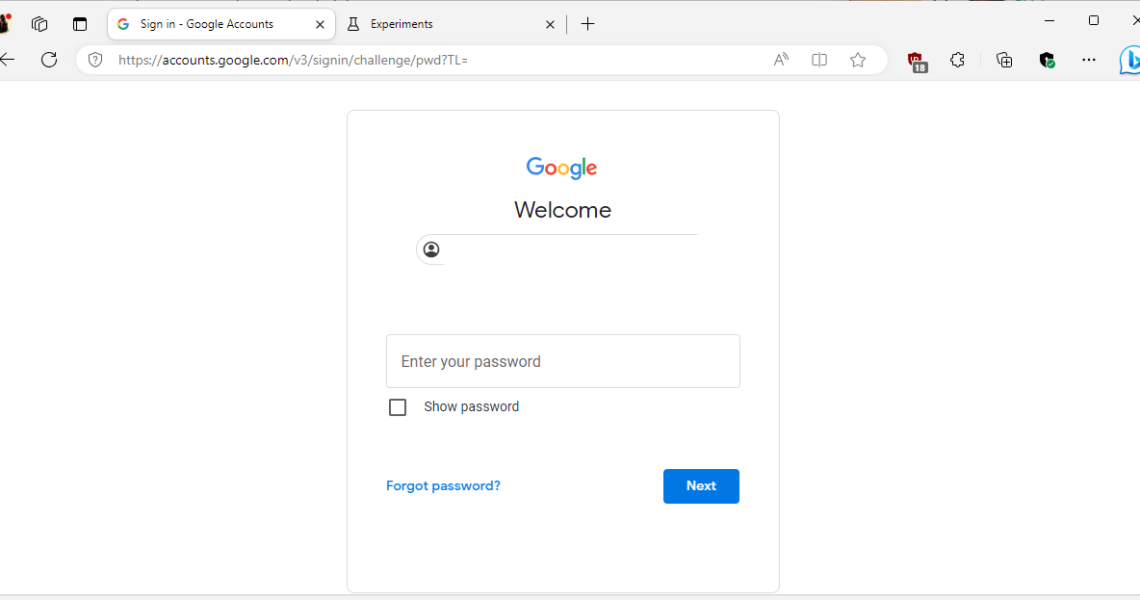This screenshot has height=600, width=1140.
Task: Click the Next button
Action: [x=701, y=486]
